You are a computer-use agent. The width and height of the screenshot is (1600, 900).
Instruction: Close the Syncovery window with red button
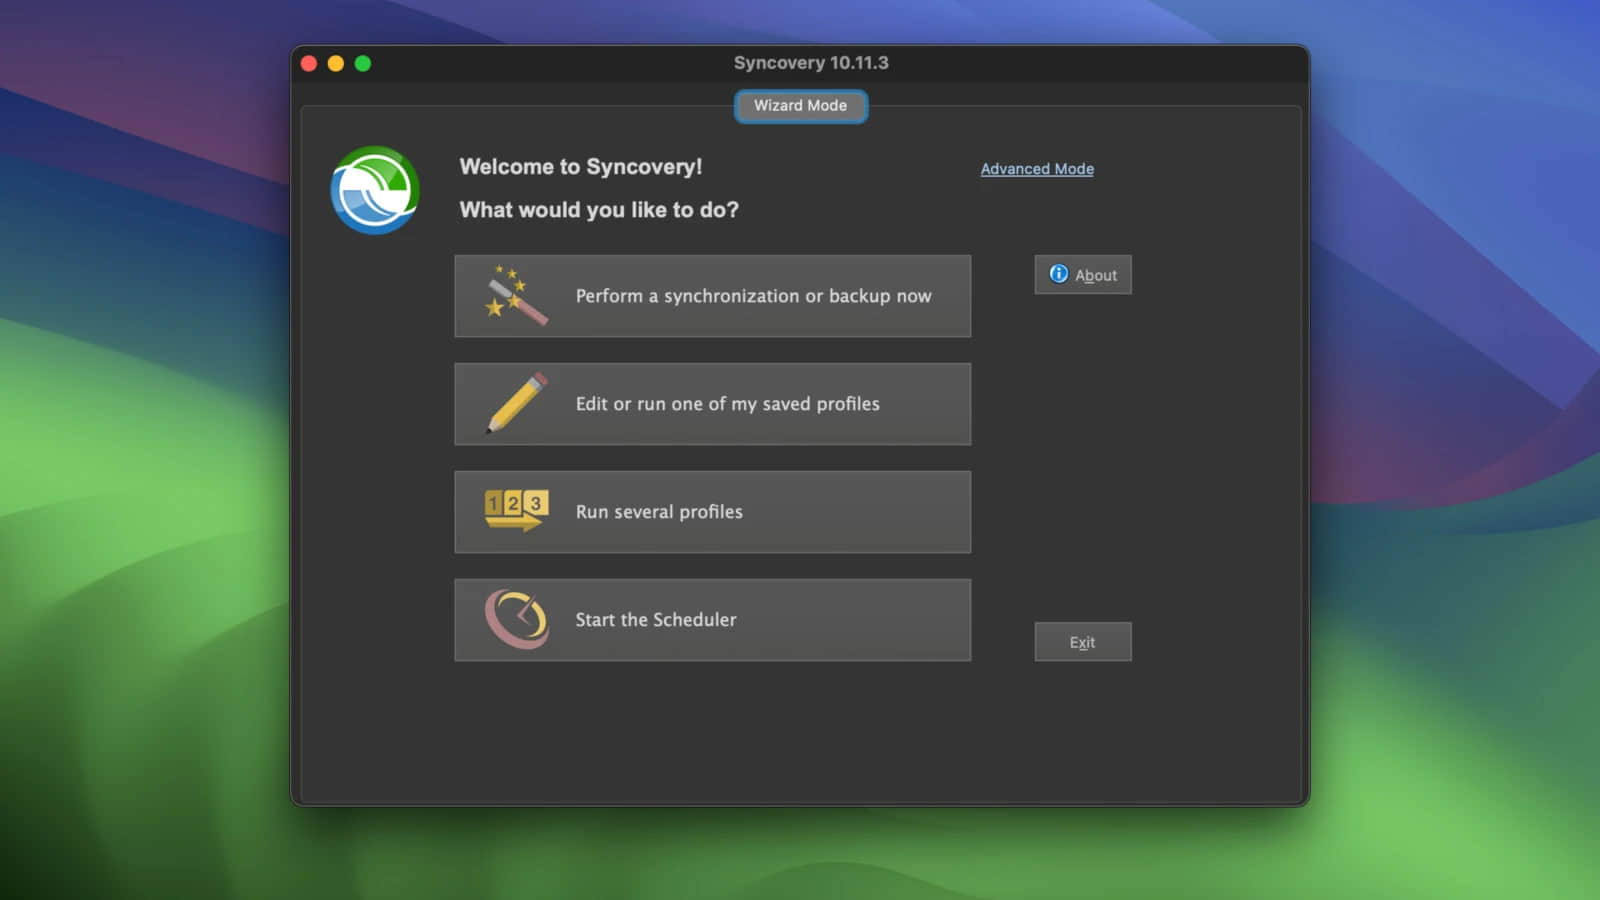click(x=309, y=64)
